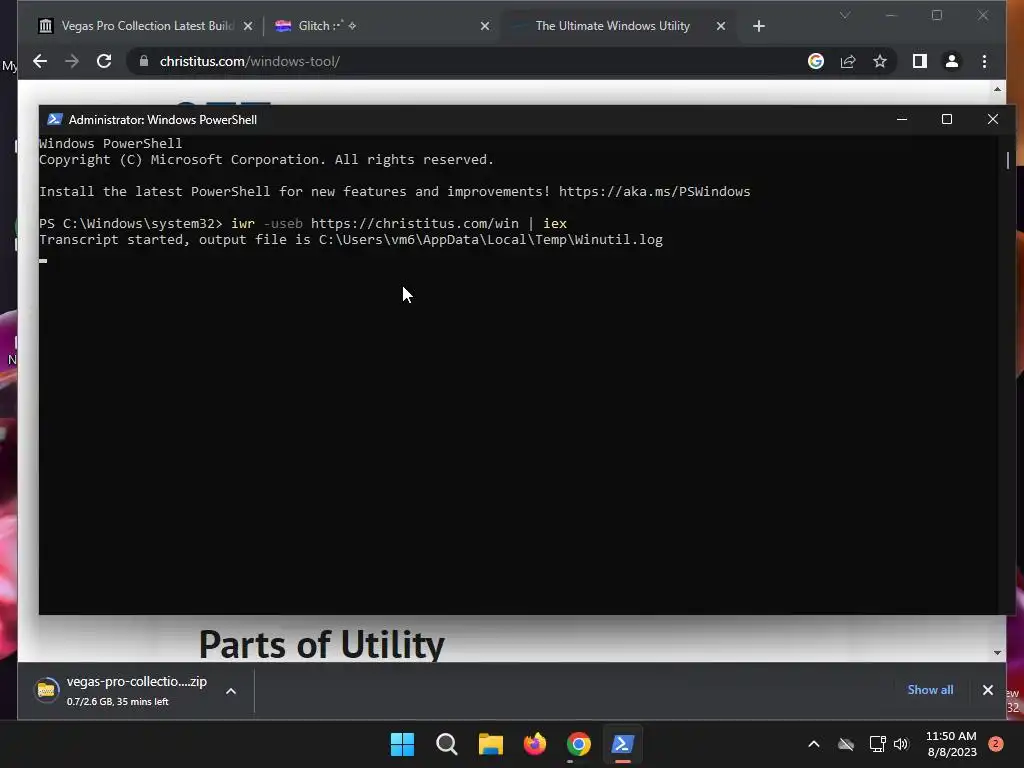Click the Chrome forward arrow
Viewport: 1024px width, 768px height.
(72, 61)
